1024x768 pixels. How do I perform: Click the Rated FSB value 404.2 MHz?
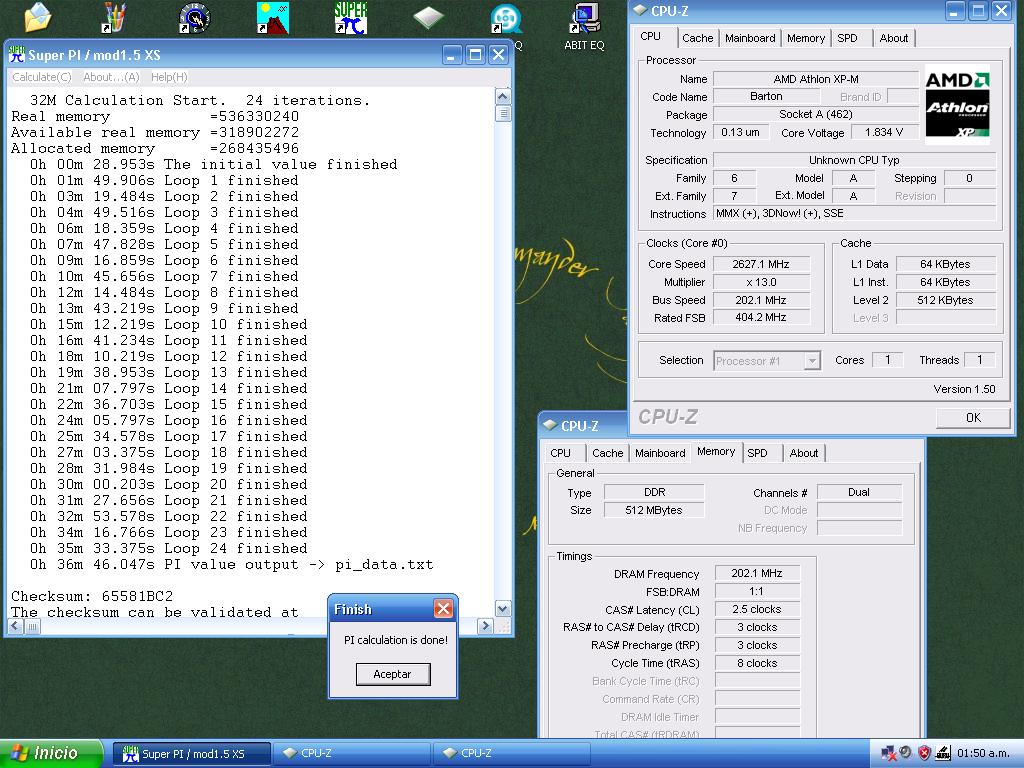pyautogui.click(x=761, y=317)
